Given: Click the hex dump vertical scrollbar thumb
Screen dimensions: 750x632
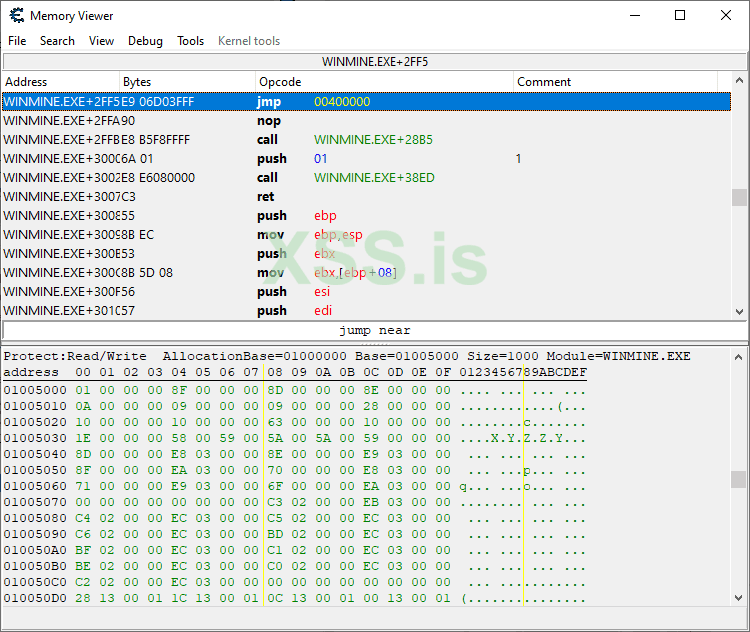Looking at the screenshot, I should 739,478.
